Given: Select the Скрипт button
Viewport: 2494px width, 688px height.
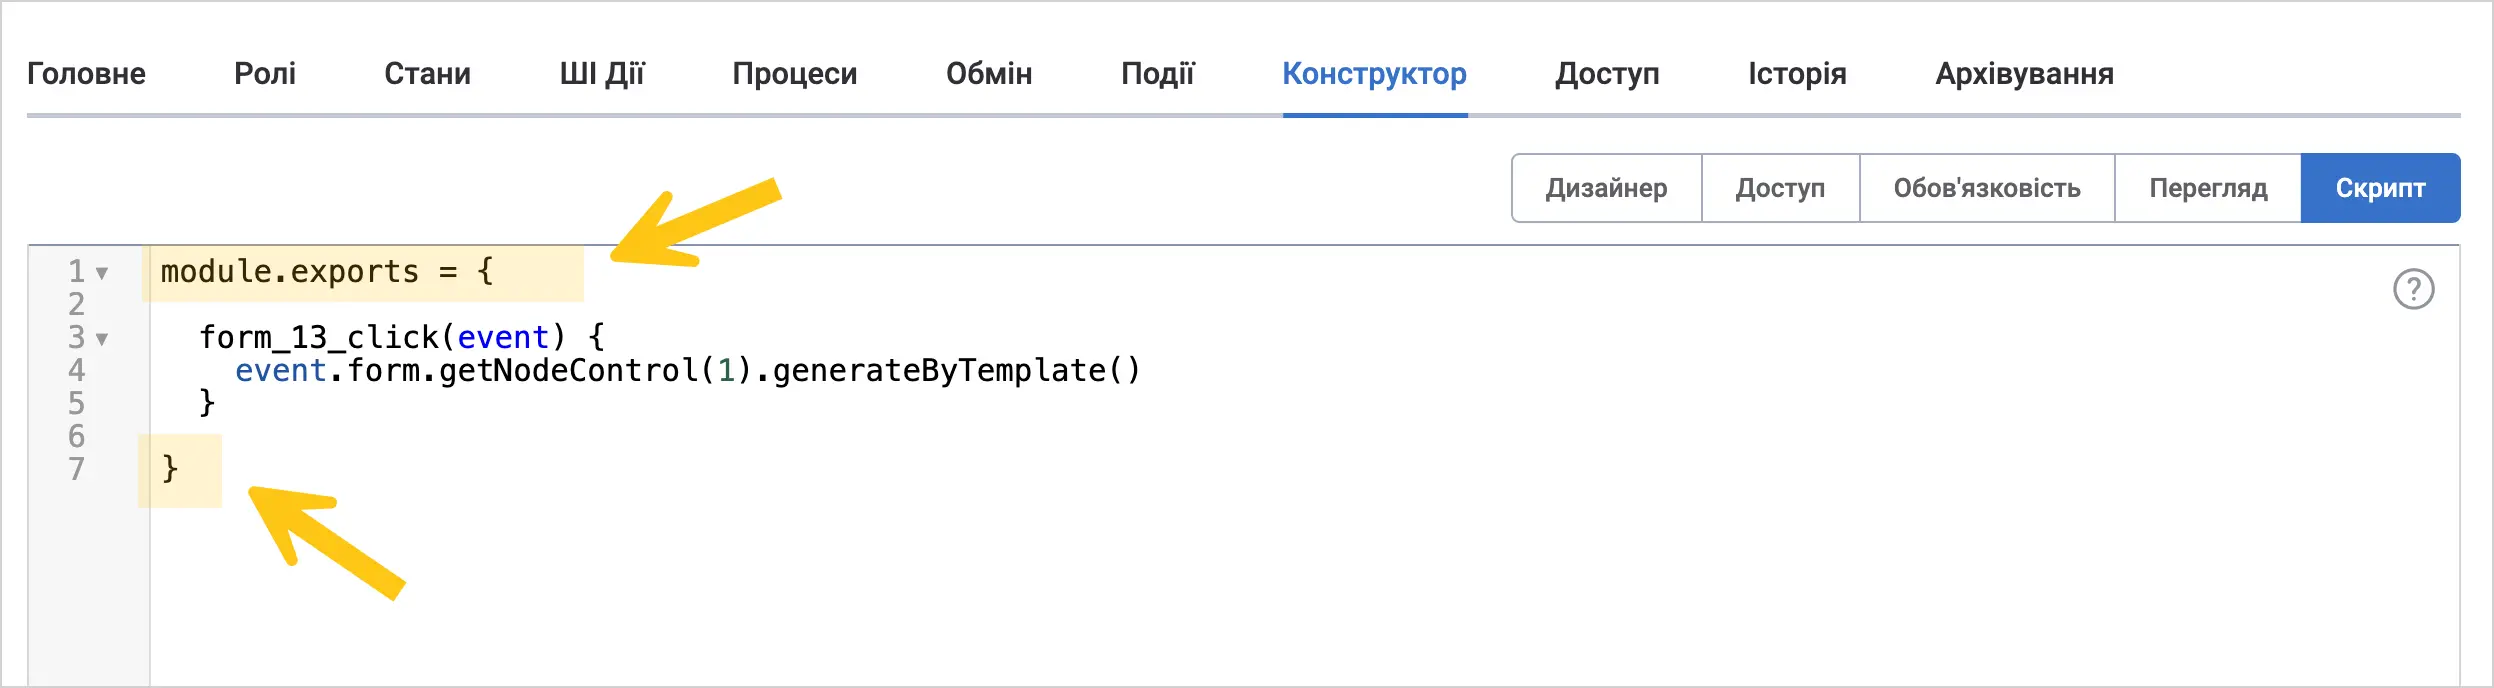Looking at the screenshot, I should [x=2380, y=188].
